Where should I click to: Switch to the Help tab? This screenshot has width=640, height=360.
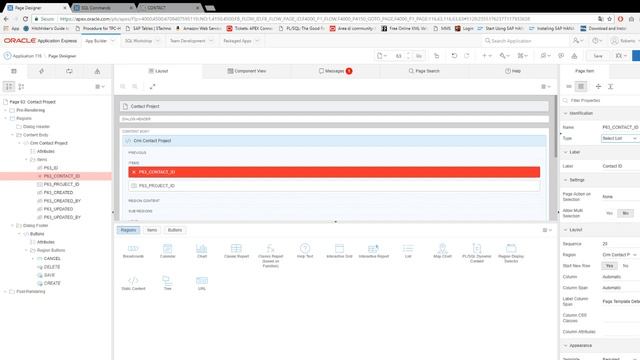tap(513, 71)
